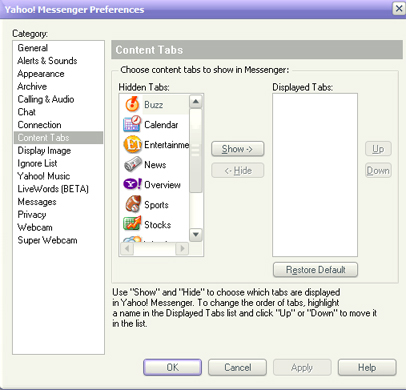Click Hidden Tabs scroll up arrow
Screen dimensions: 406x390
click(196, 101)
